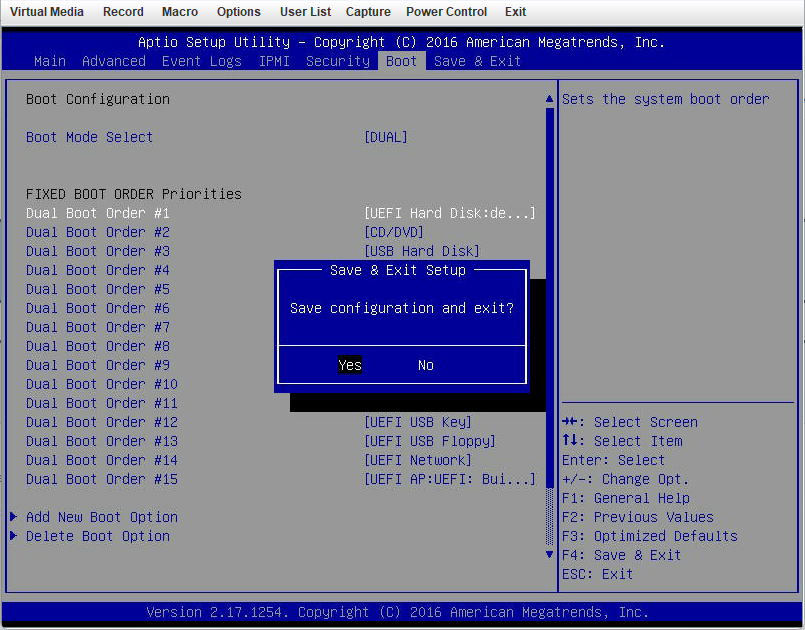Choose No in Save & Exit dialog

pos(426,365)
